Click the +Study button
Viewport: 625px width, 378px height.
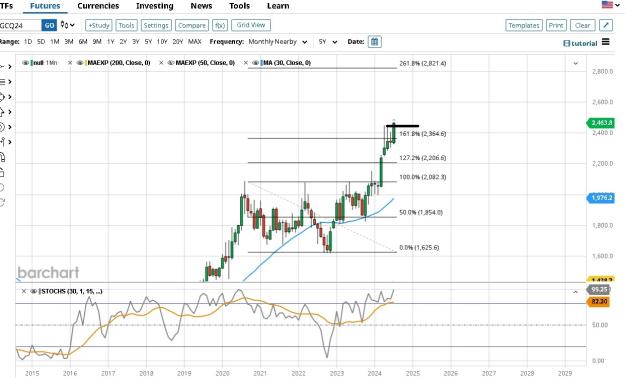[x=98, y=25]
